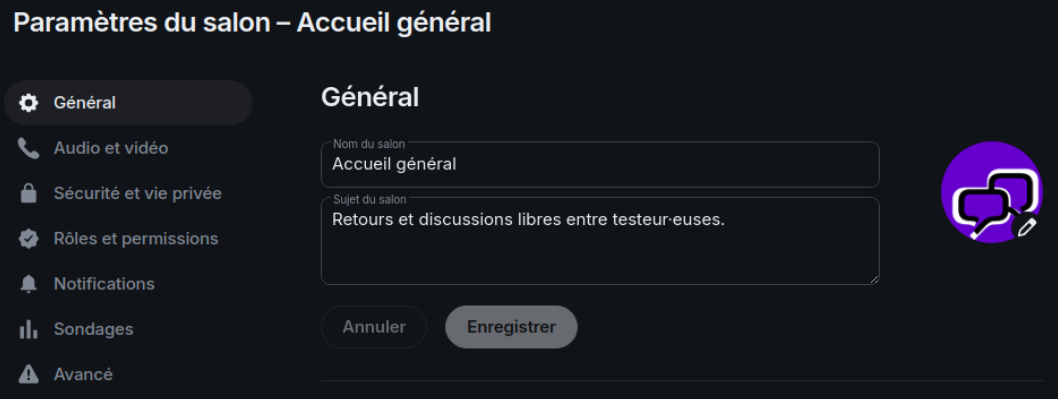Go to the Rôles et permissions section

(128, 239)
